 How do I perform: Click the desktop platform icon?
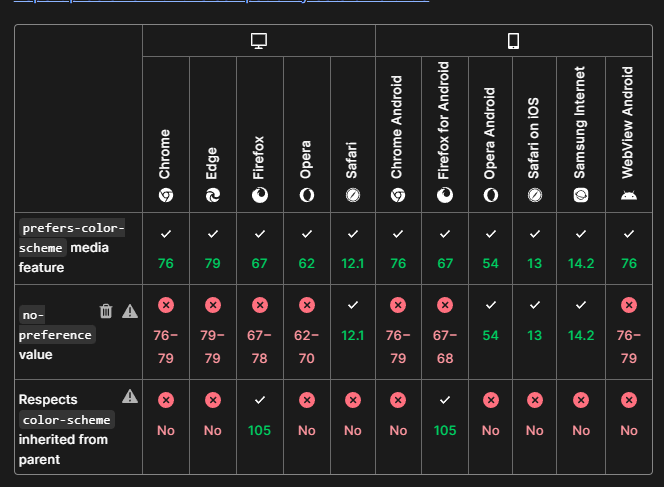[x=259, y=41]
